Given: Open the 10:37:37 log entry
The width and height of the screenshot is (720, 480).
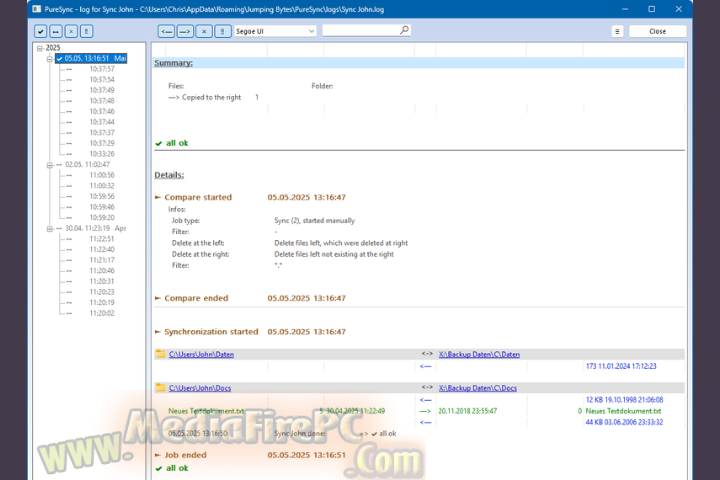Looking at the screenshot, I should (x=102, y=133).
